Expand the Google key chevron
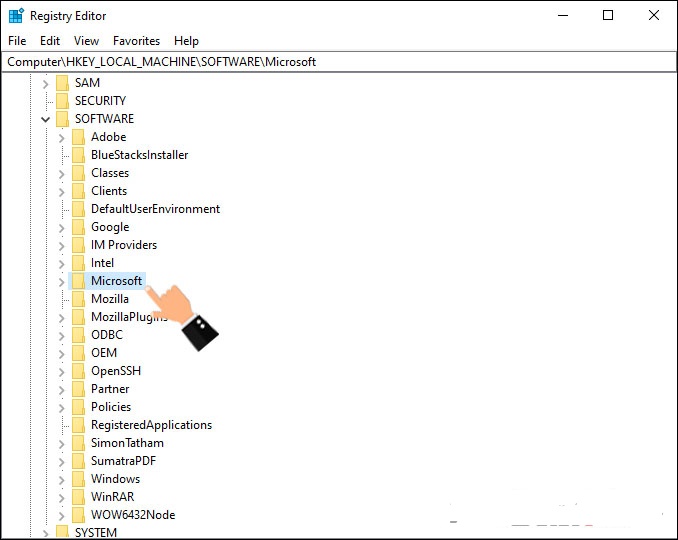 (61, 228)
